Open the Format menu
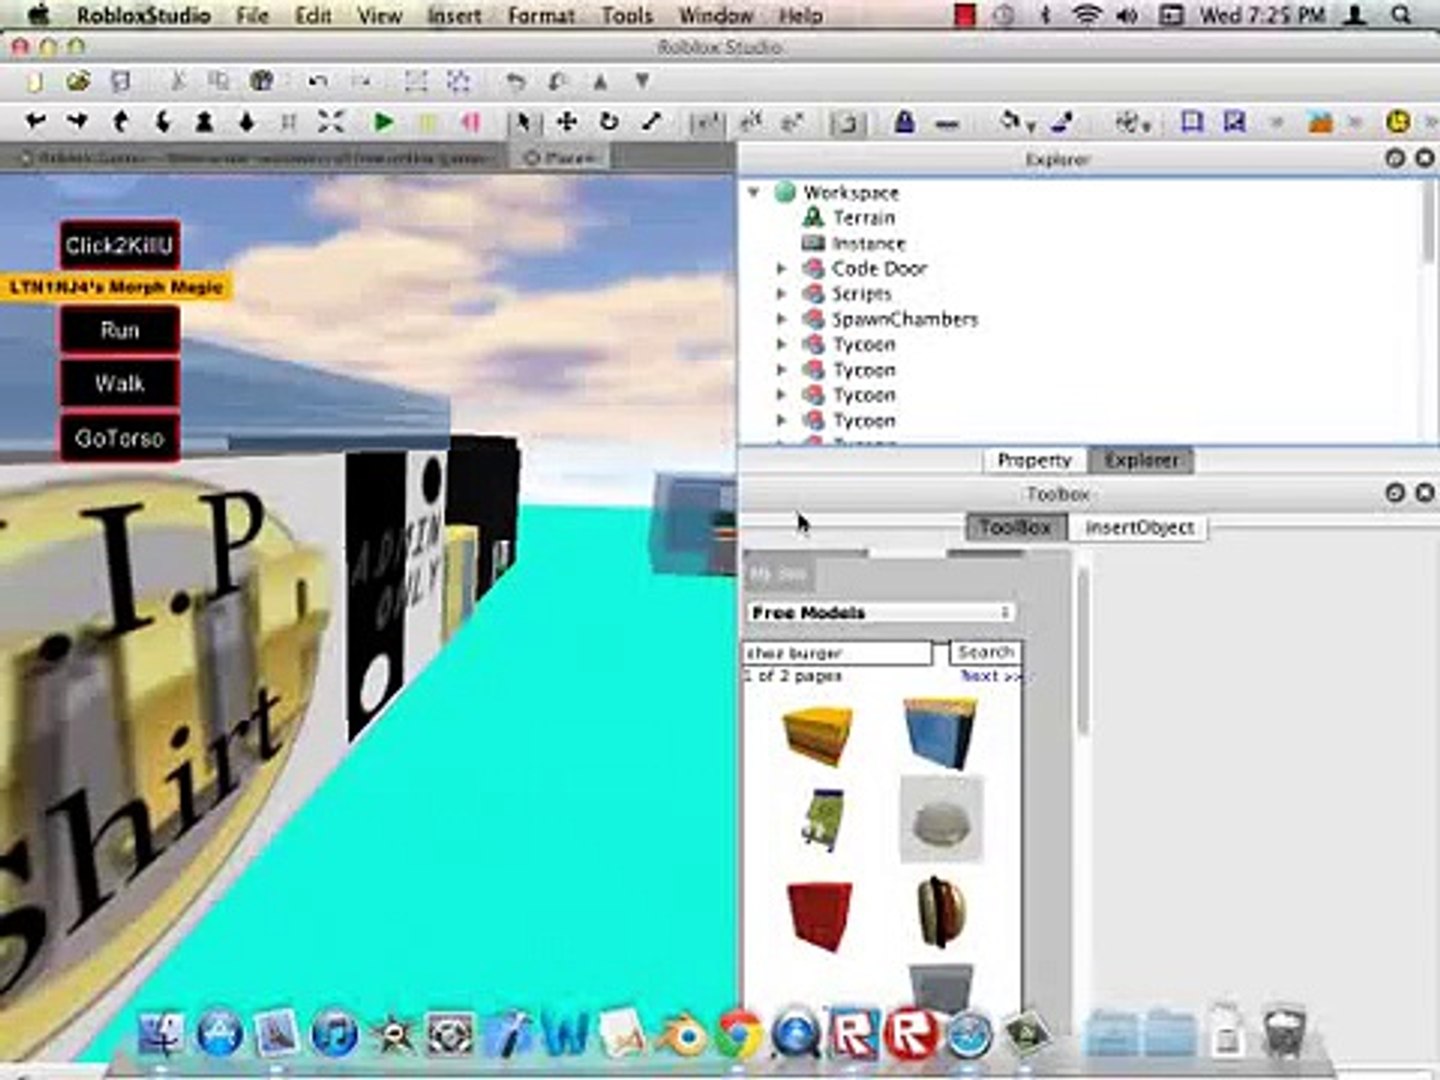The width and height of the screenshot is (1440, 1080). (541, 15)
